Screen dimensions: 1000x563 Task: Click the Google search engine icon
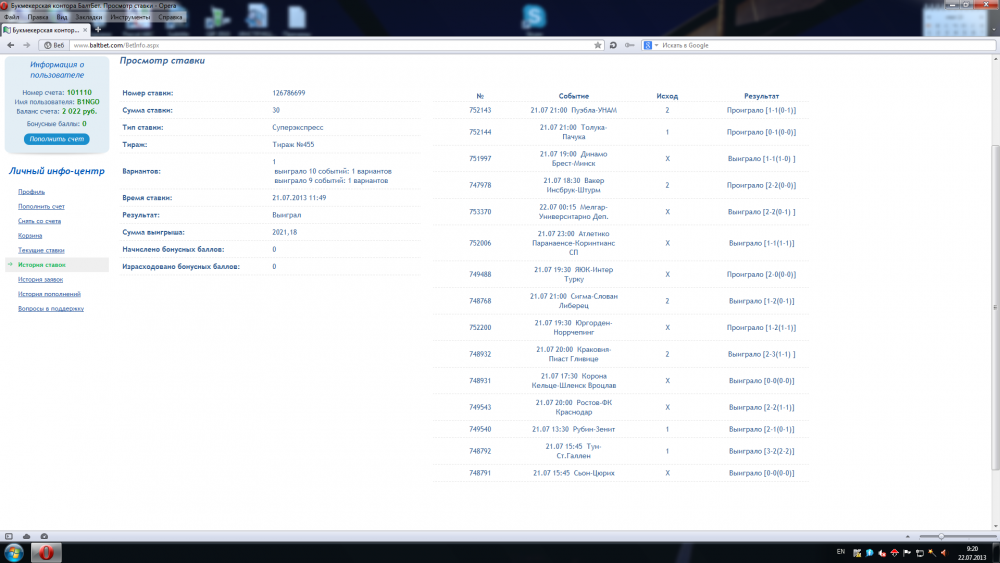[647, 45]
